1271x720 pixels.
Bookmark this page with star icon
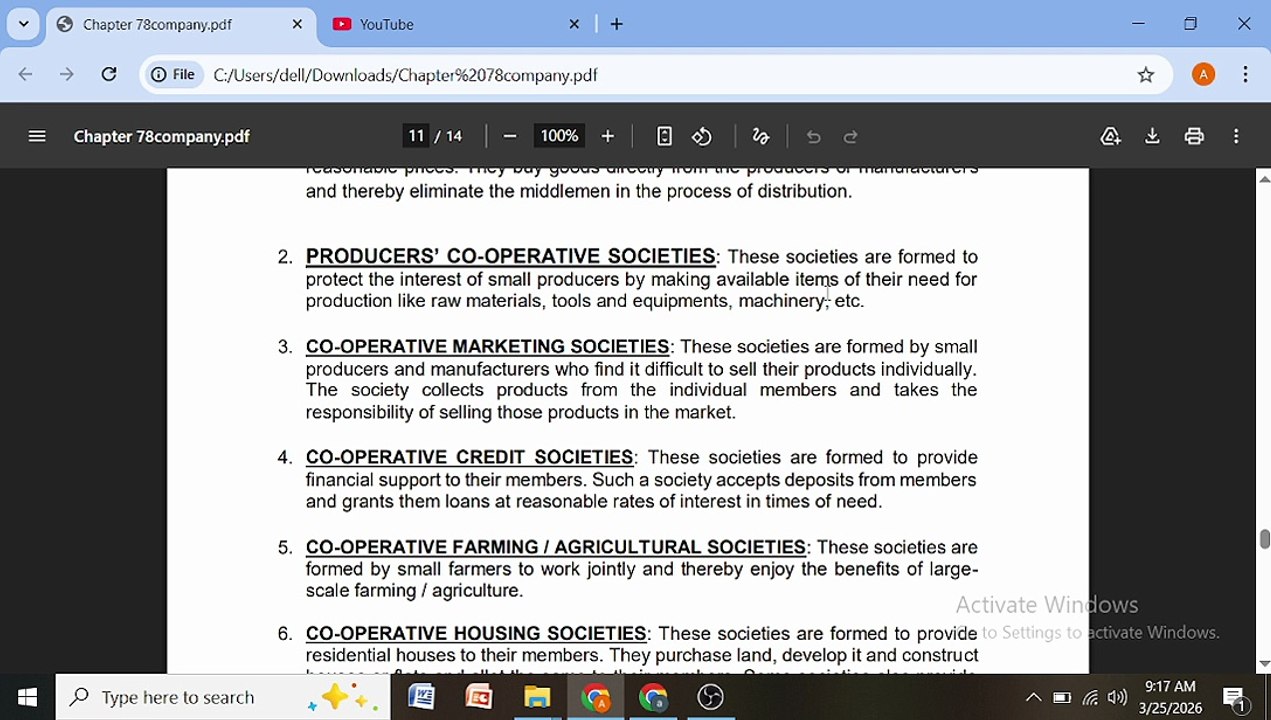pos(1146,74)
